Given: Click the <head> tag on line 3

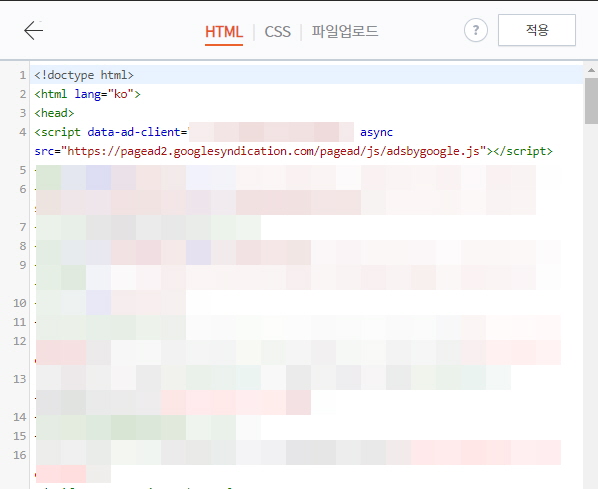Looking at the screenshot, I should (54, 113).
